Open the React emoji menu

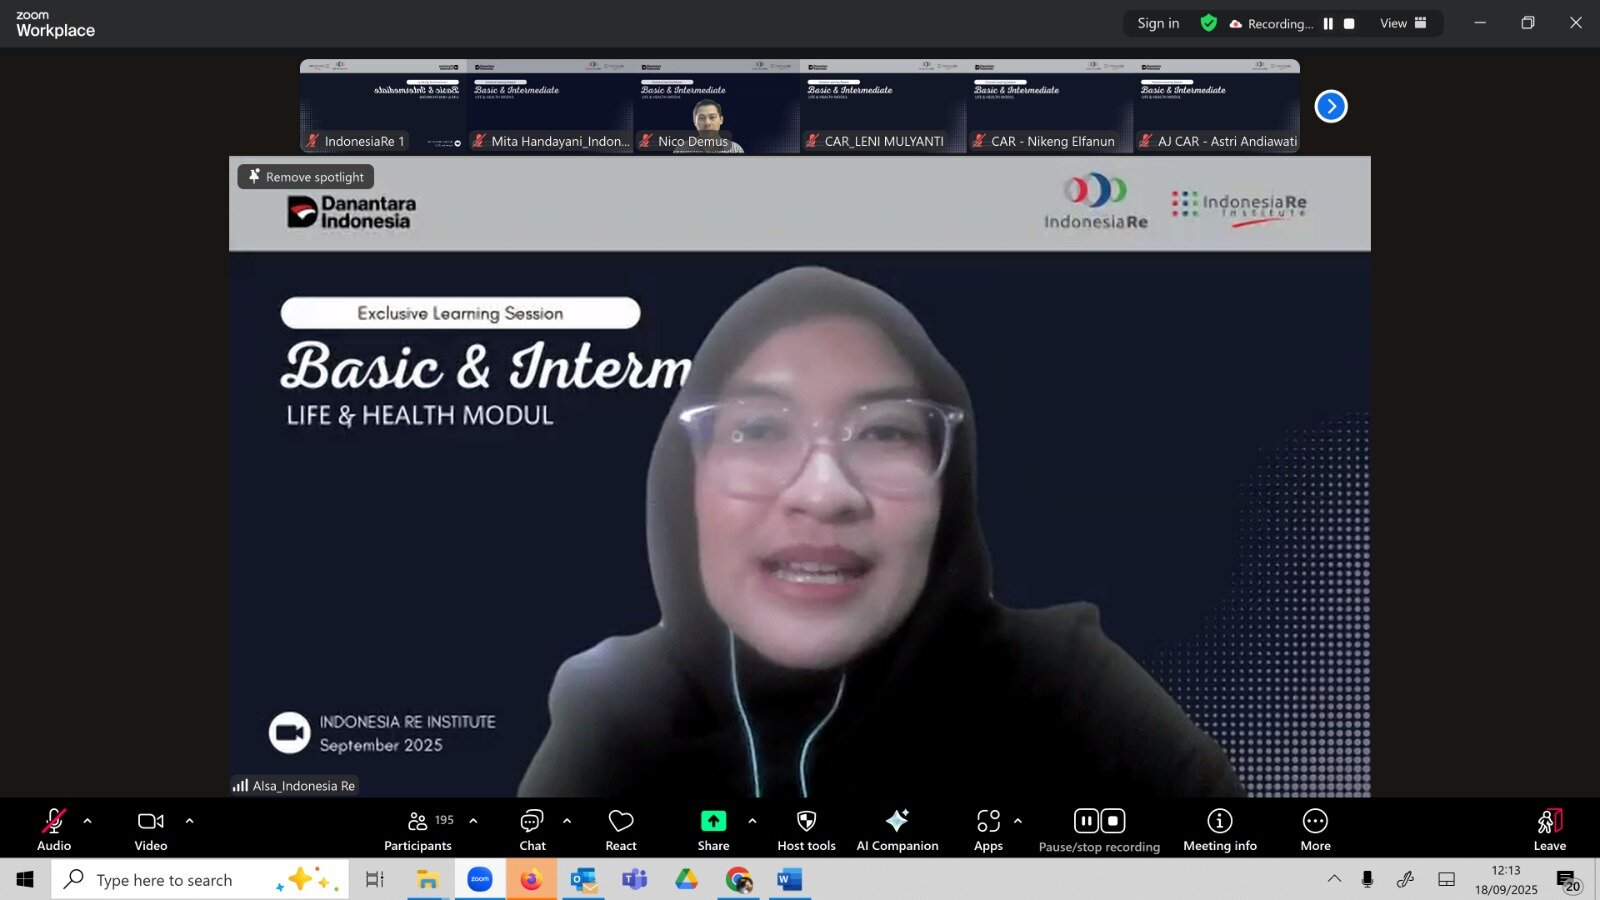[621, 829]
